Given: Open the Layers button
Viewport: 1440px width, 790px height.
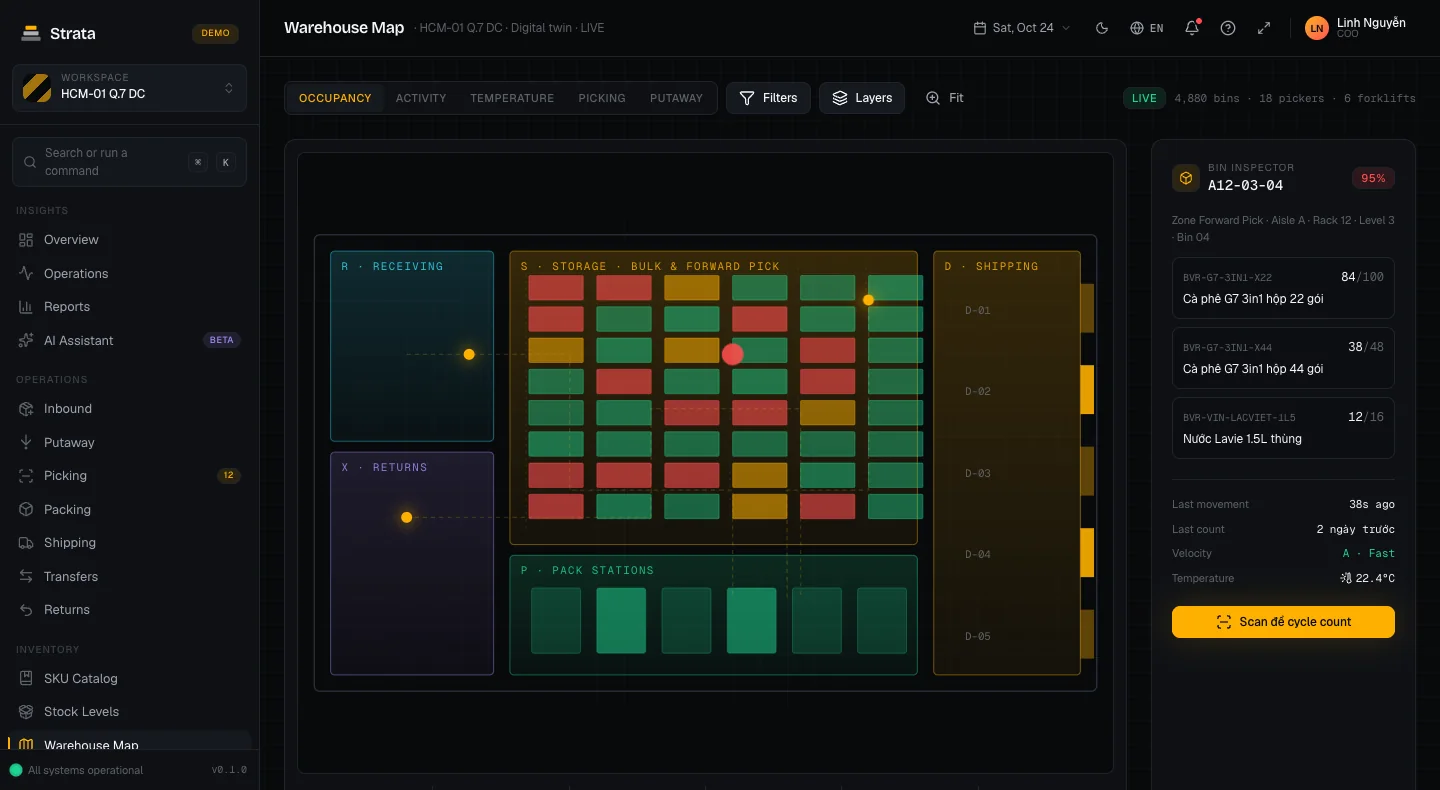Looking at the screenshot, I should 862,98.
